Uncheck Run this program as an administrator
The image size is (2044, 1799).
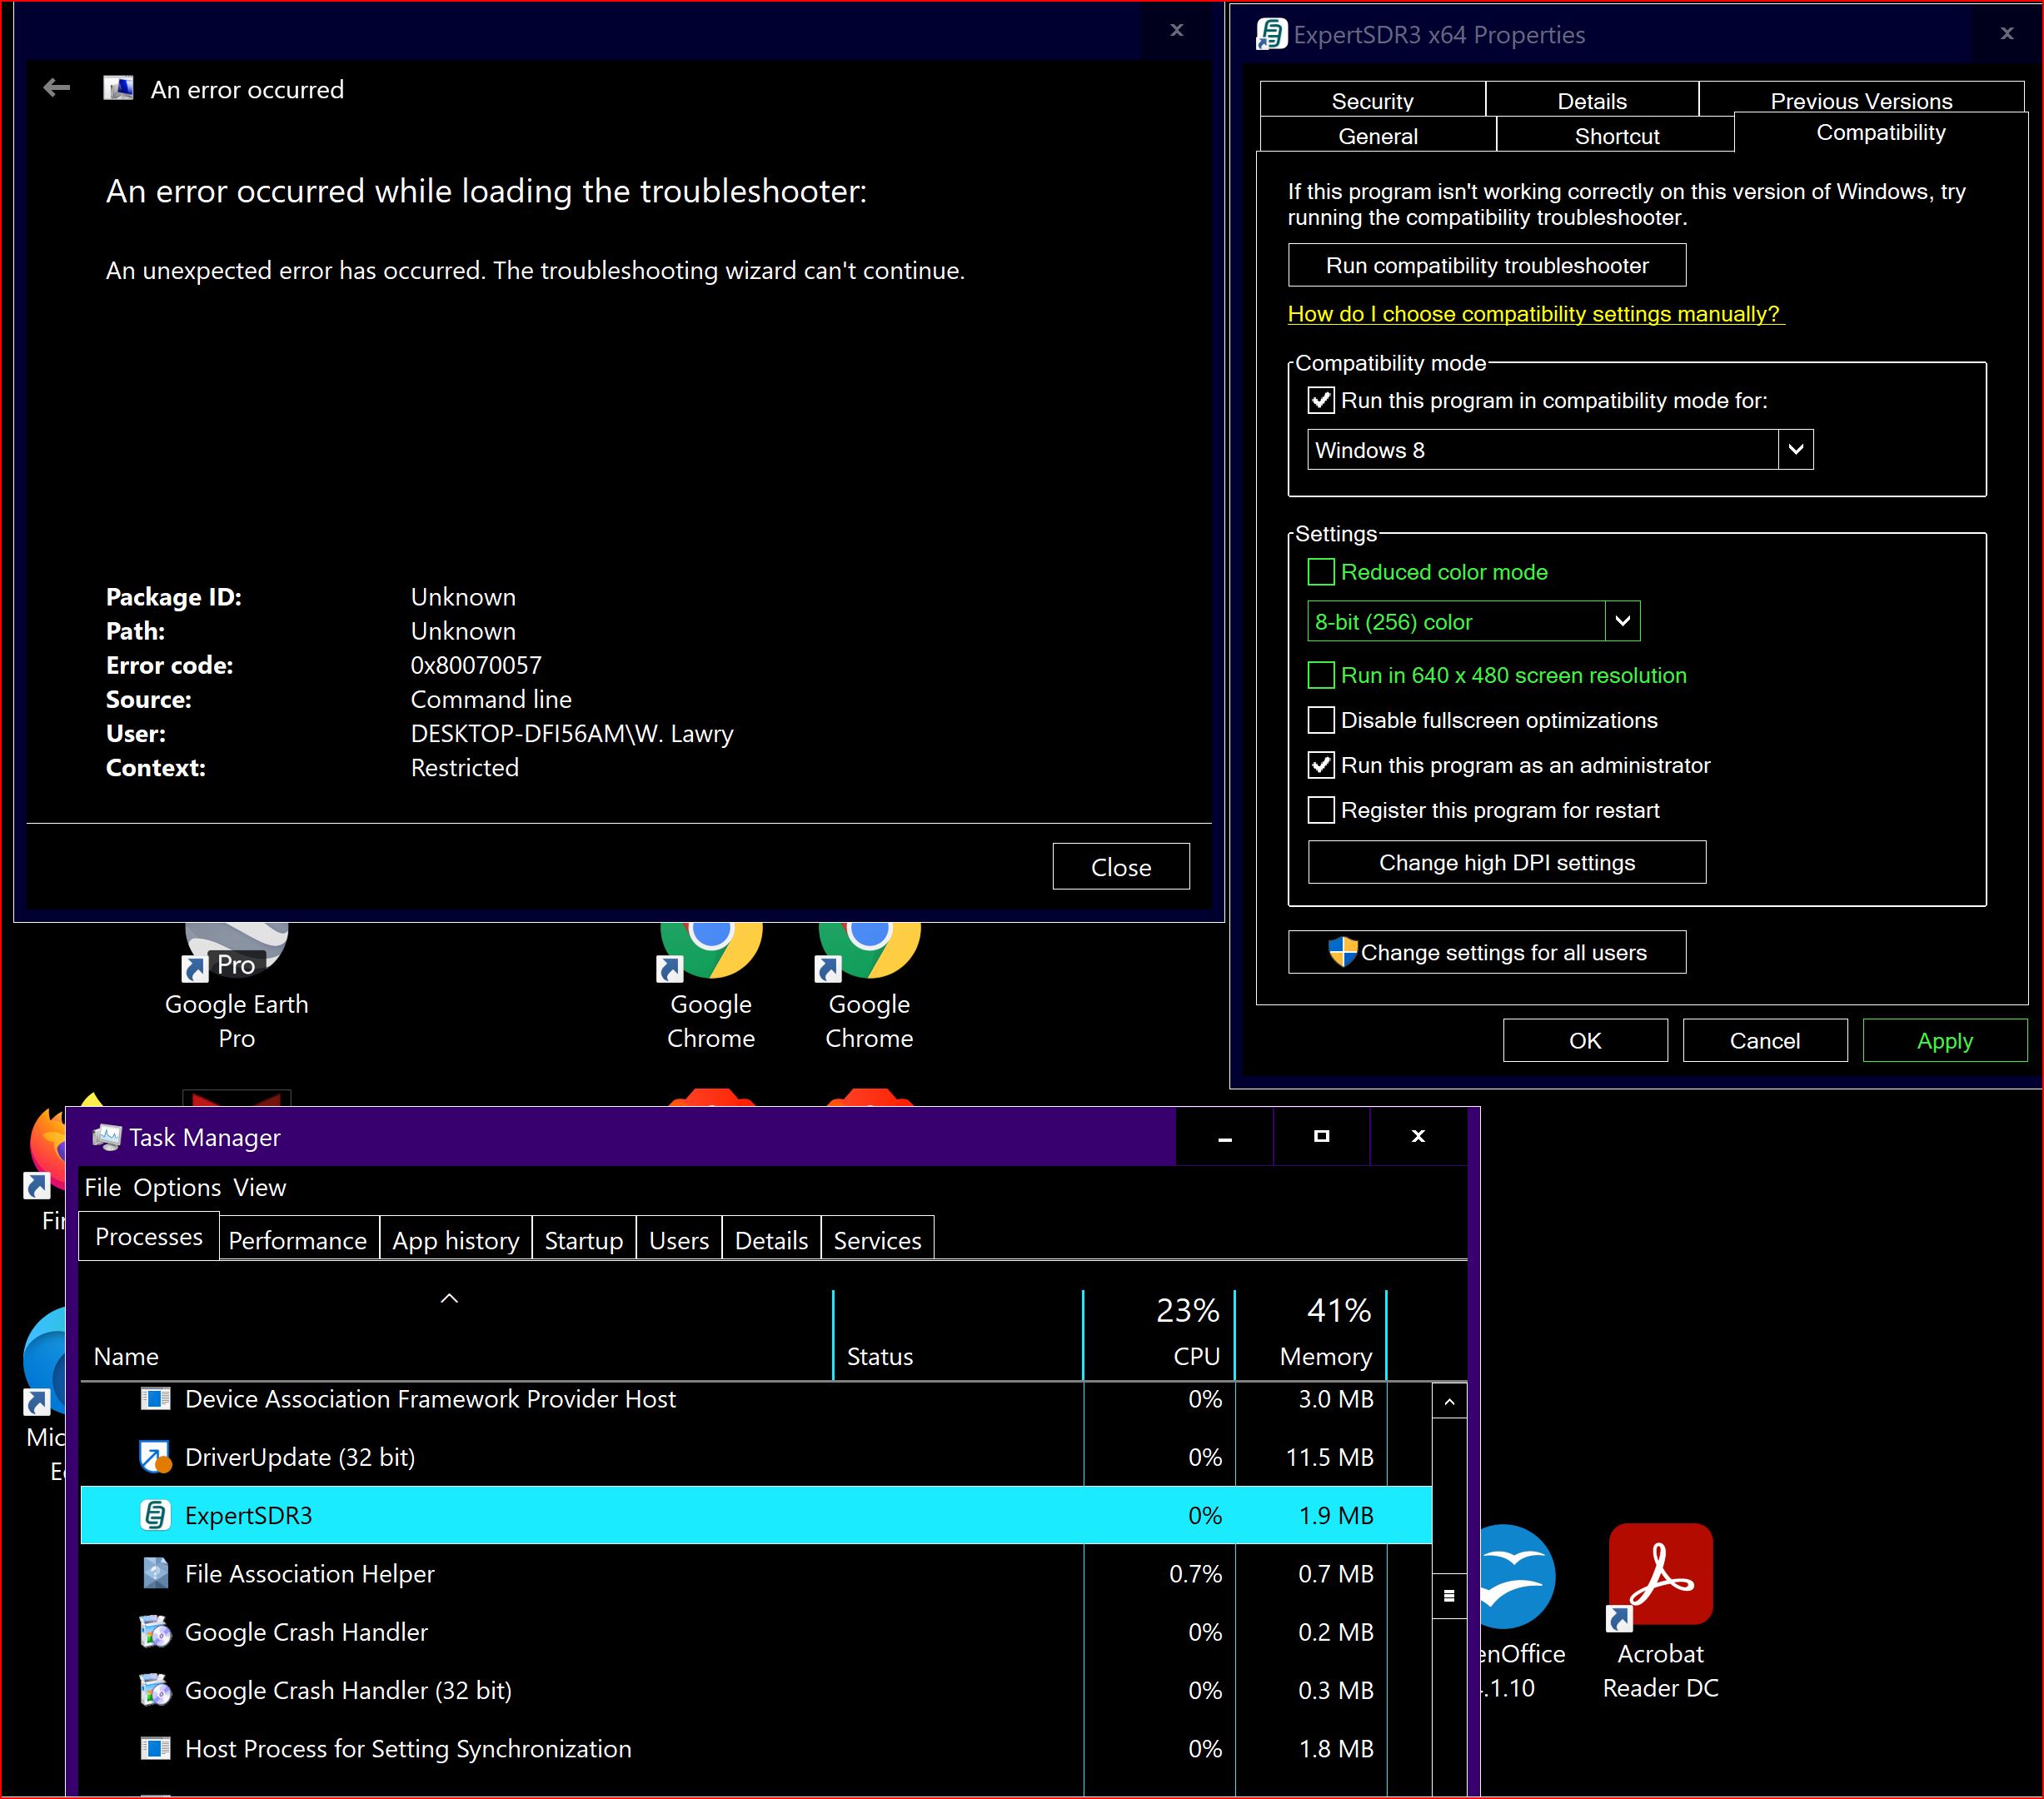[1320, 765]
